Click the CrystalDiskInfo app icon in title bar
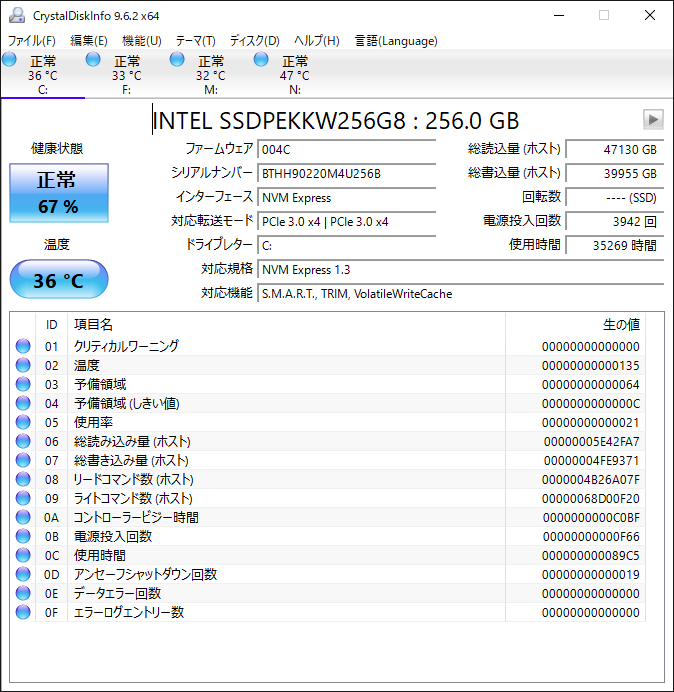Image resolution: width=674 pixels, height=692 pixels. tap(16, 15)
